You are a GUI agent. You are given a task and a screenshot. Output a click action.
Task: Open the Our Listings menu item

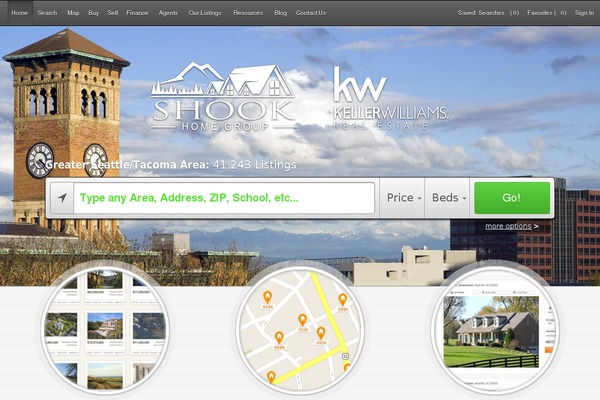tap(205, 13)
